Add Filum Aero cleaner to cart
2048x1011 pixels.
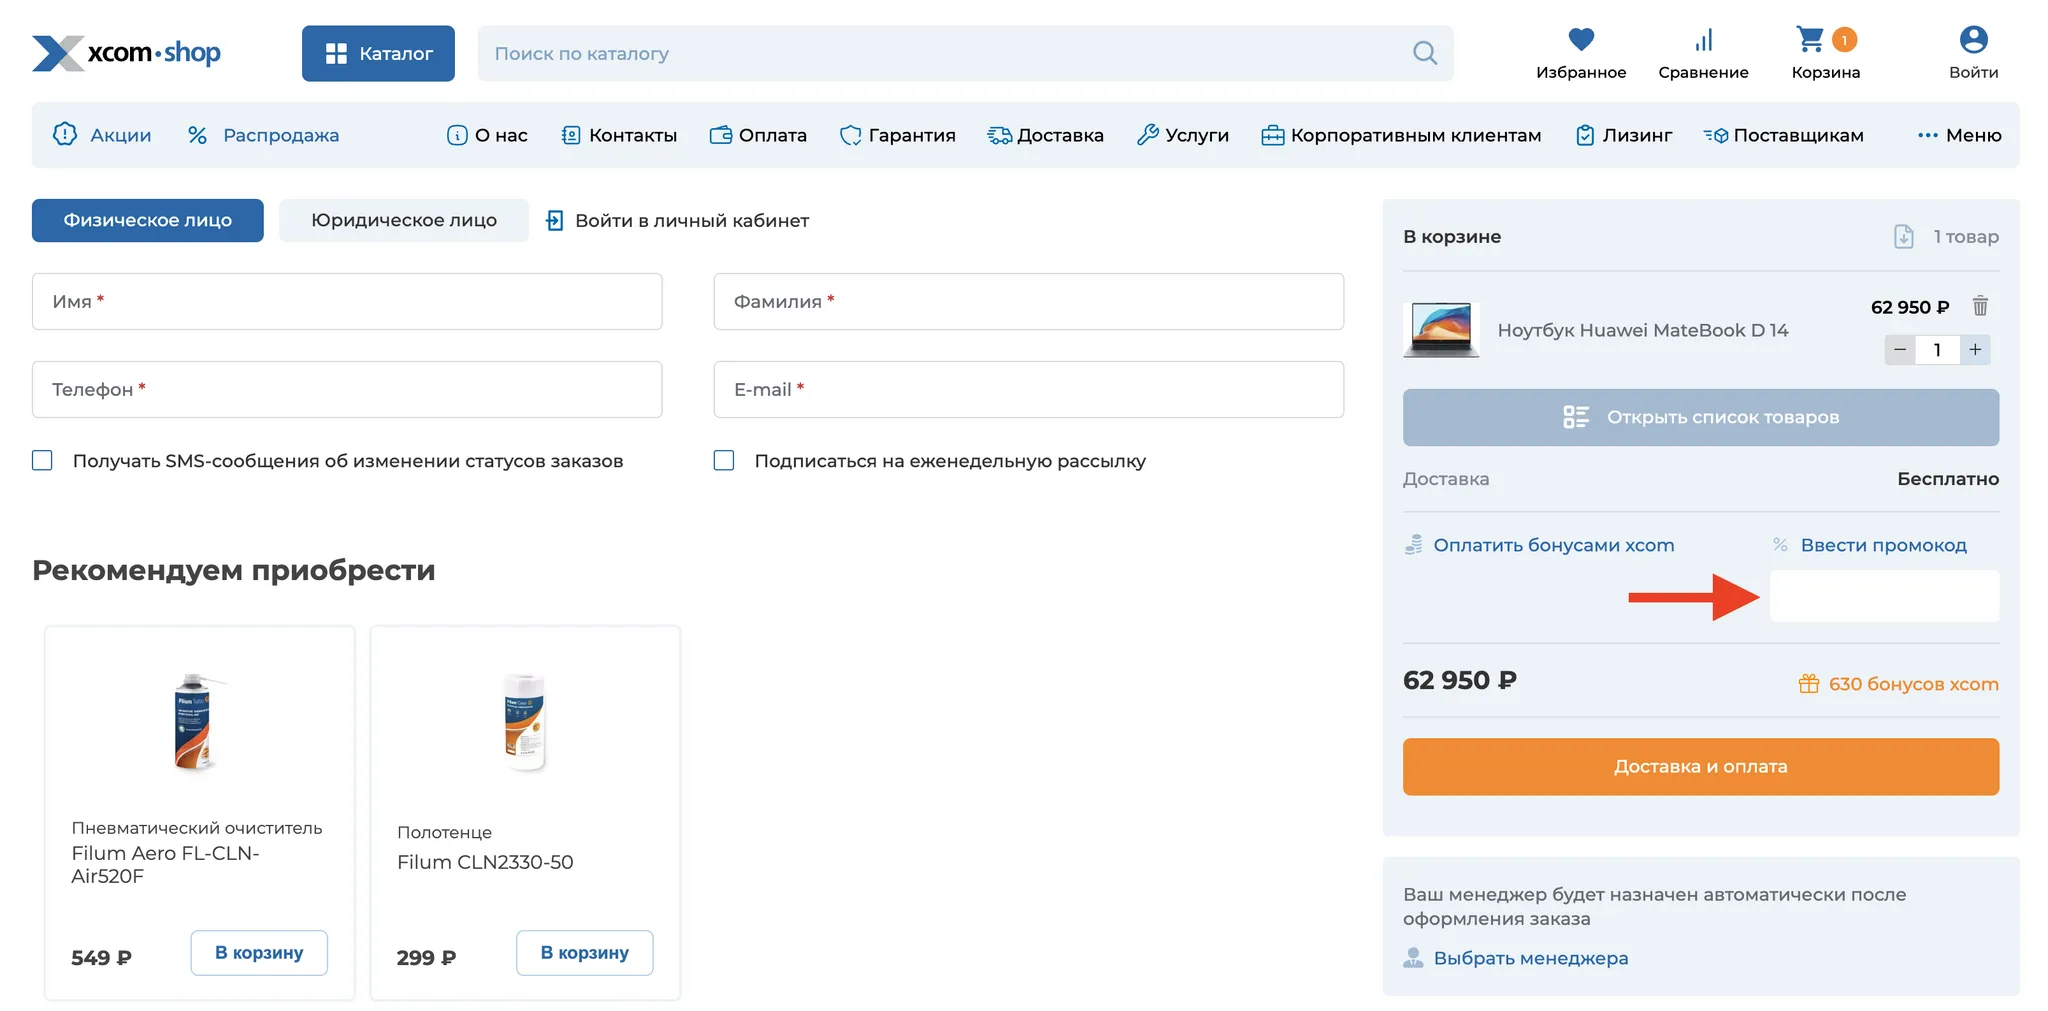259,953
